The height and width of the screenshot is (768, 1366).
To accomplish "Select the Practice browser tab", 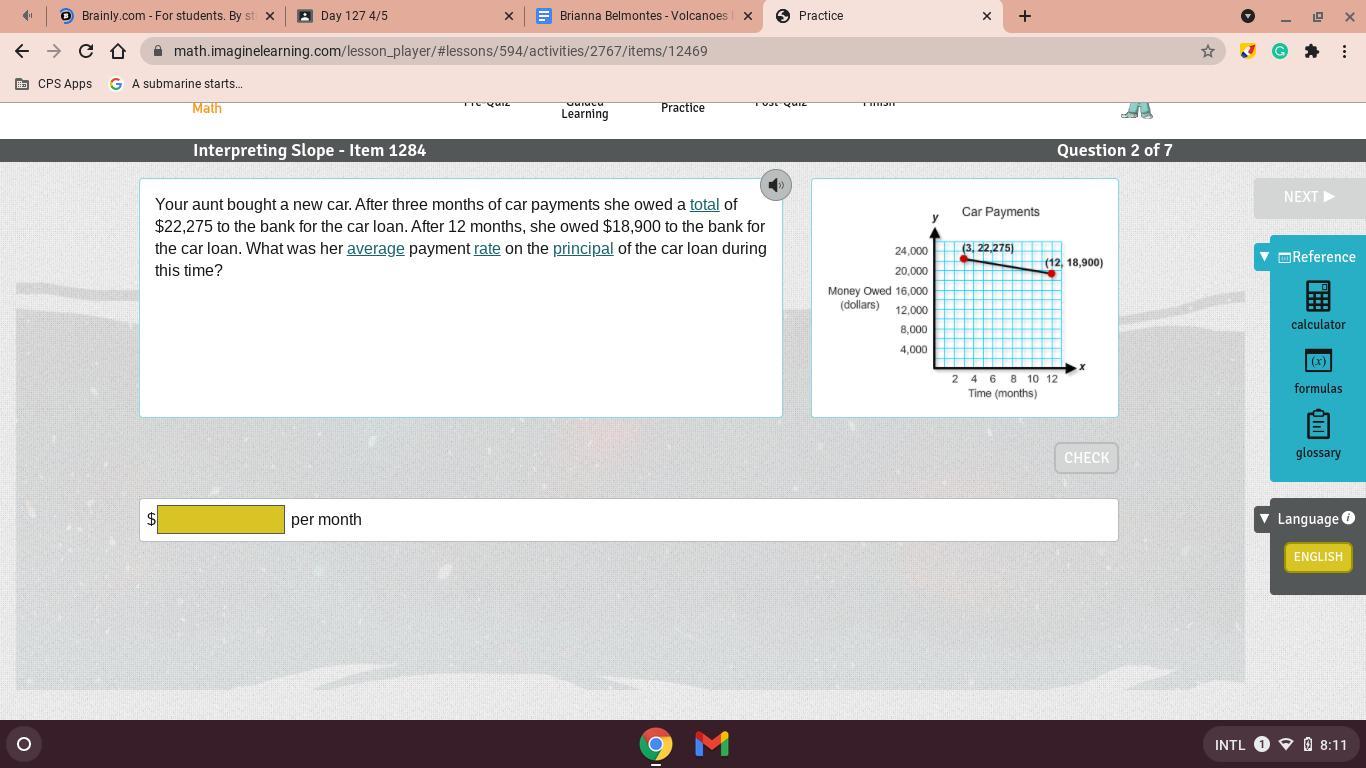I will (x=883, y=16).
